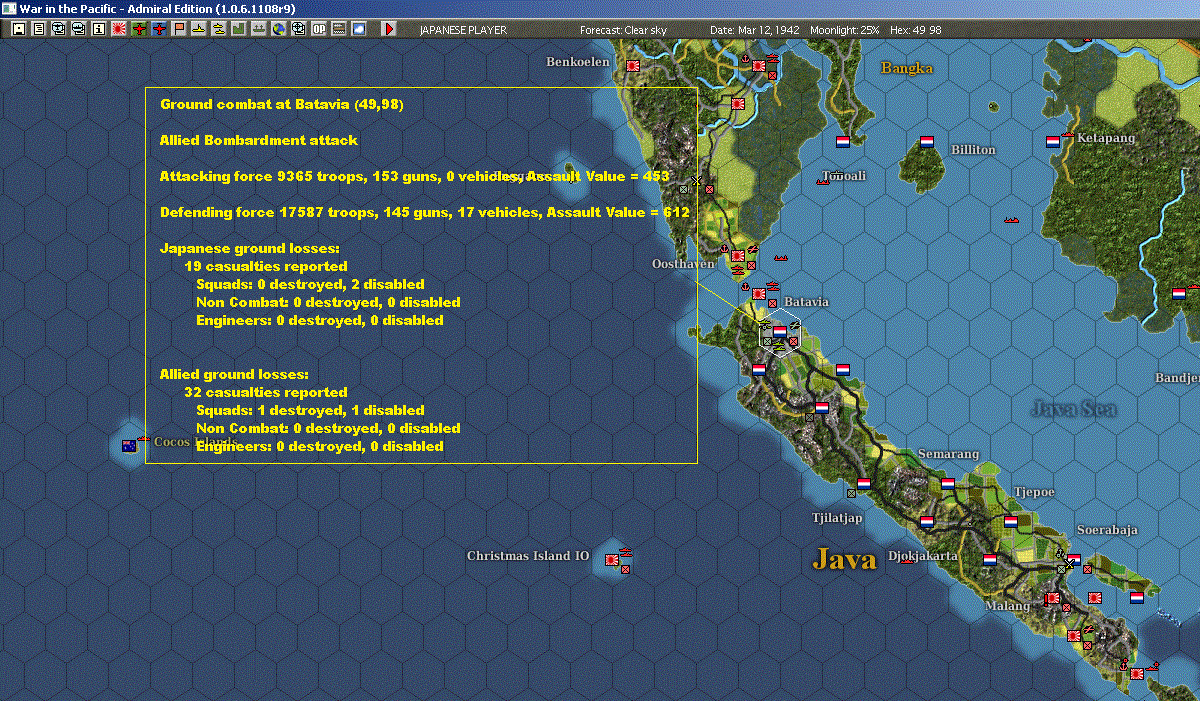
Task: Select the Dutch flag base at Billiton island
Action: coord(926,142)
